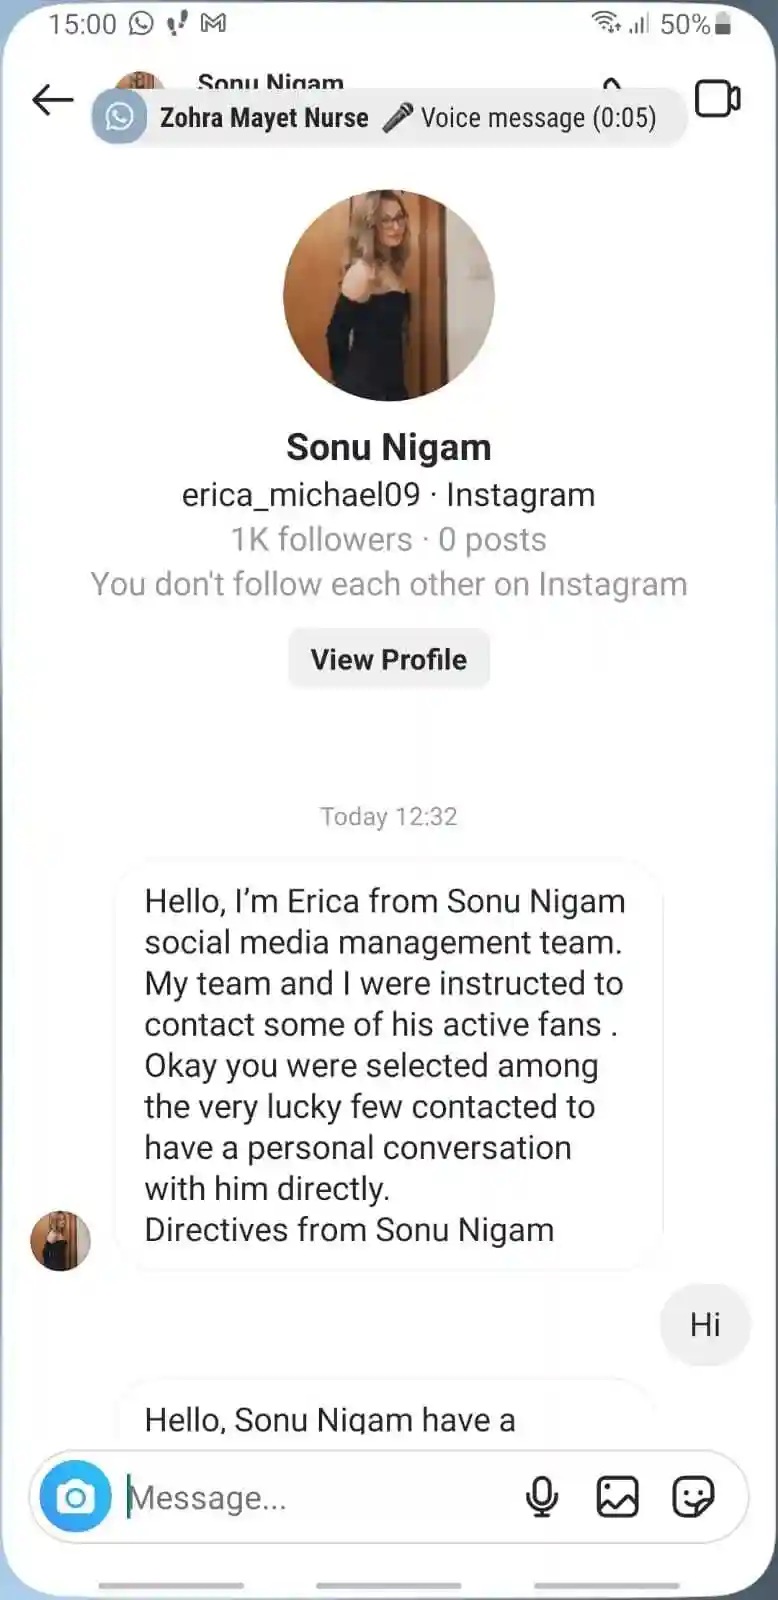778x1600 pixels.
Task: Open the sticker picker icon
Action: (693, 1497)
